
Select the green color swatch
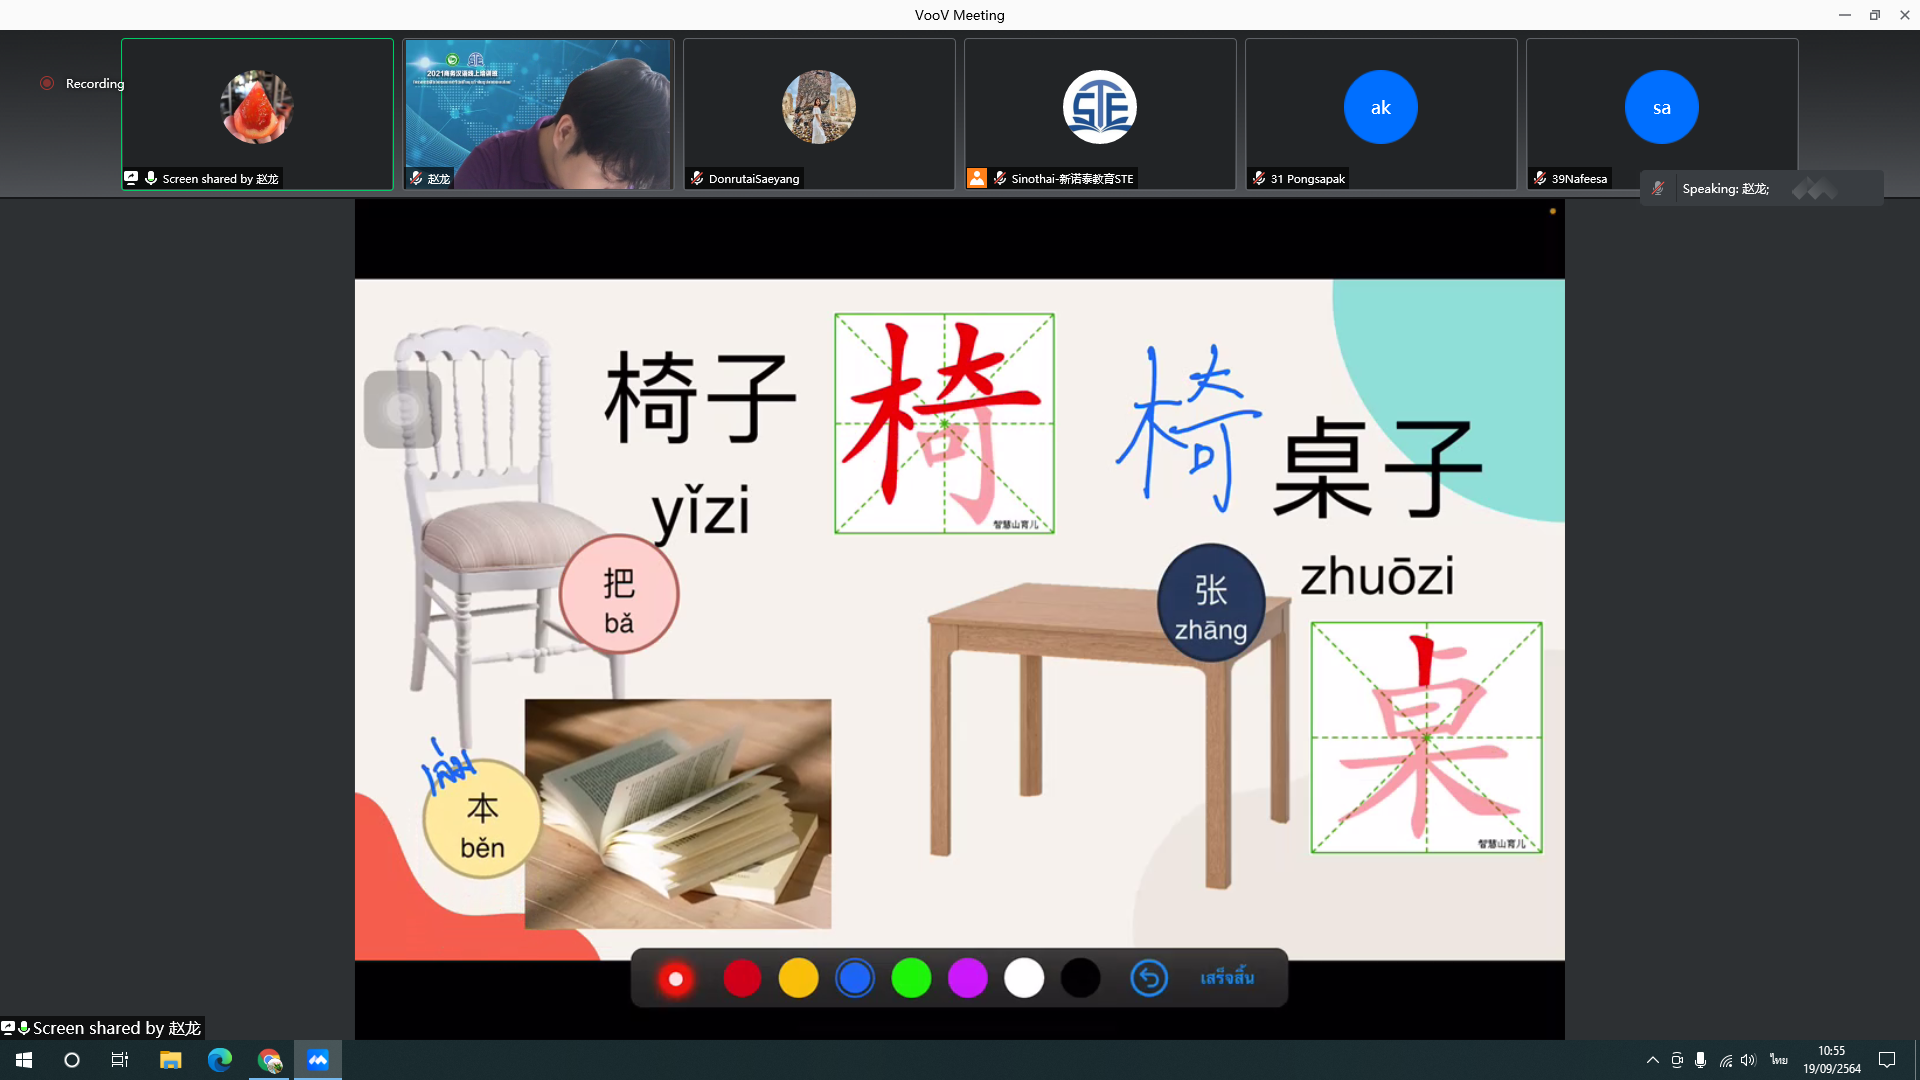pyautogui.click(x=911, y=978)
